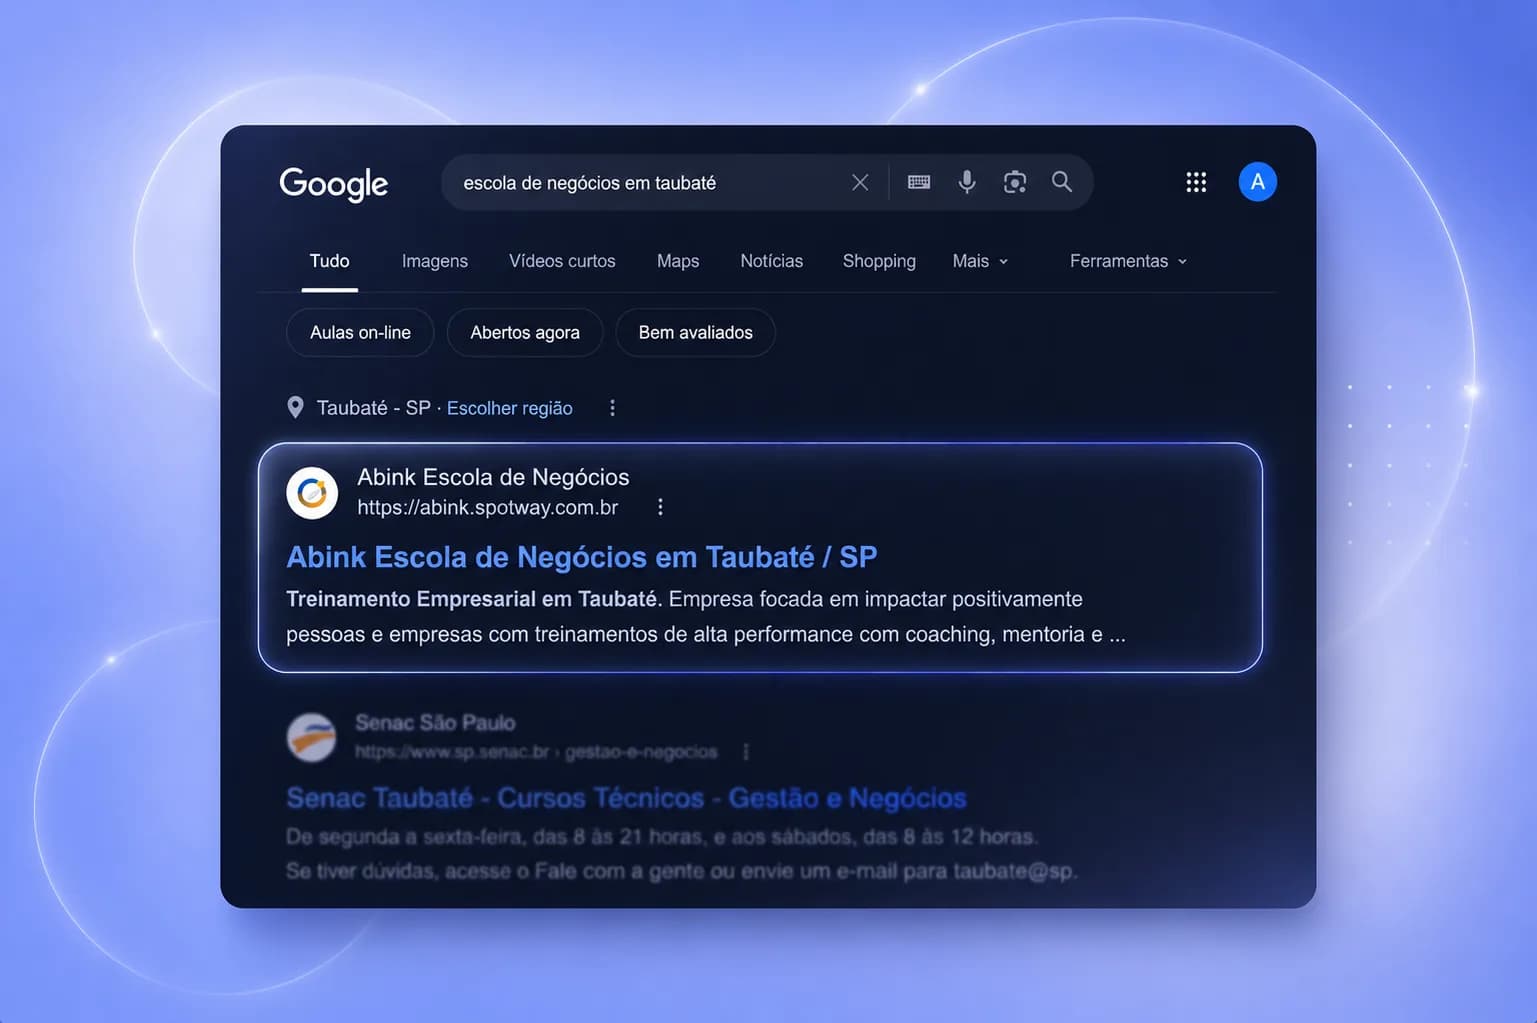Open options dots beside the Senac URL

pos(746,751)
